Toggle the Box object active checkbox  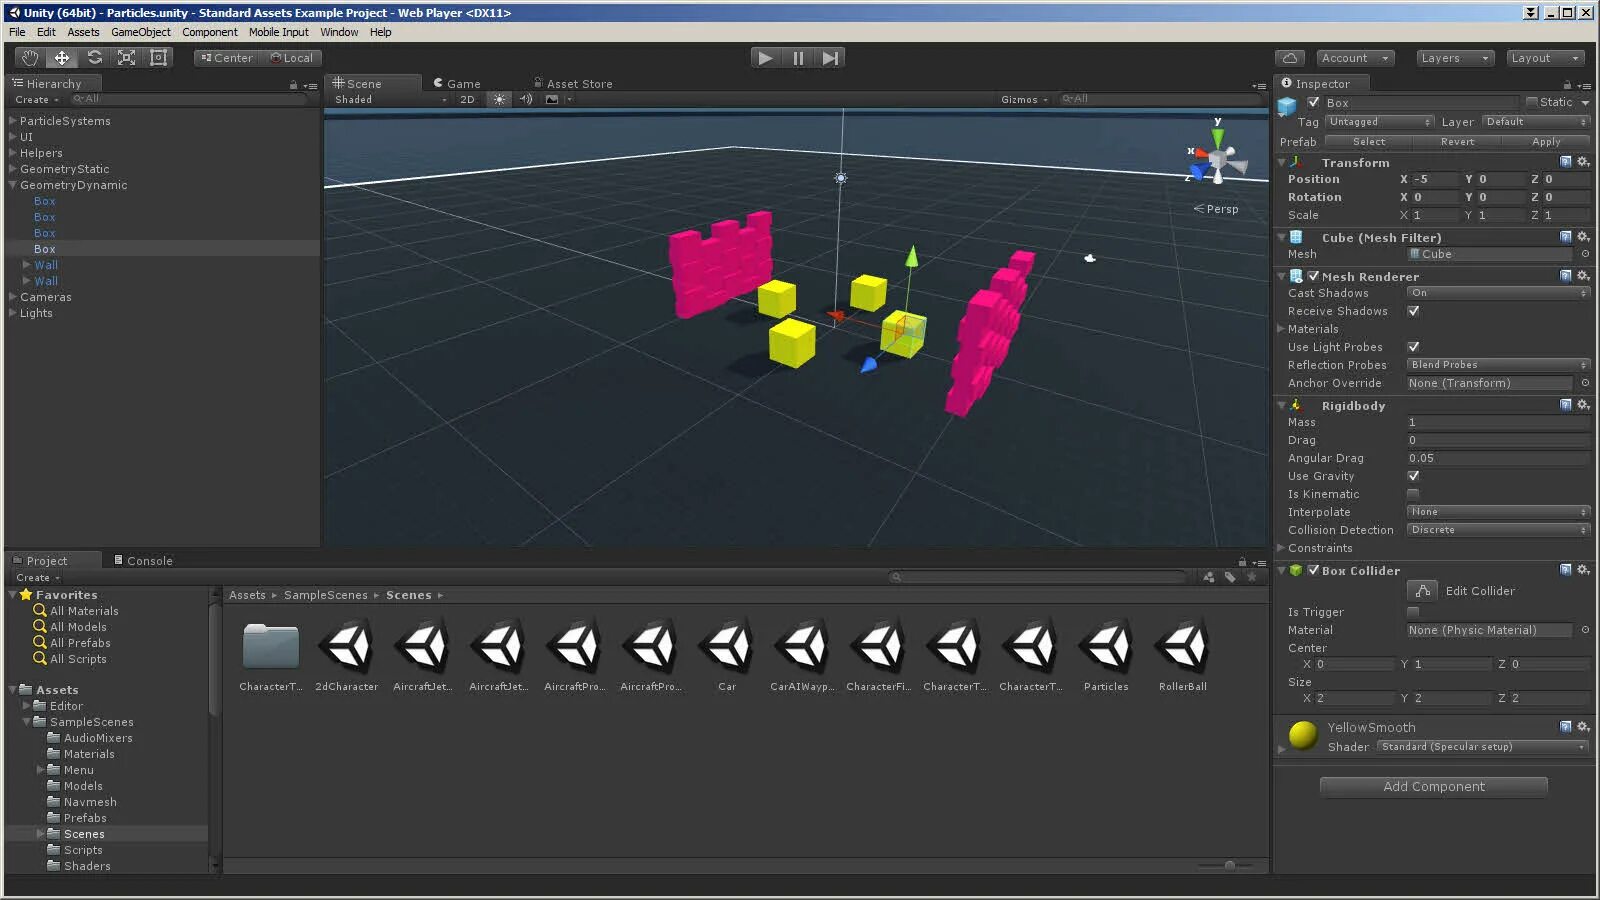point(1313,103)
